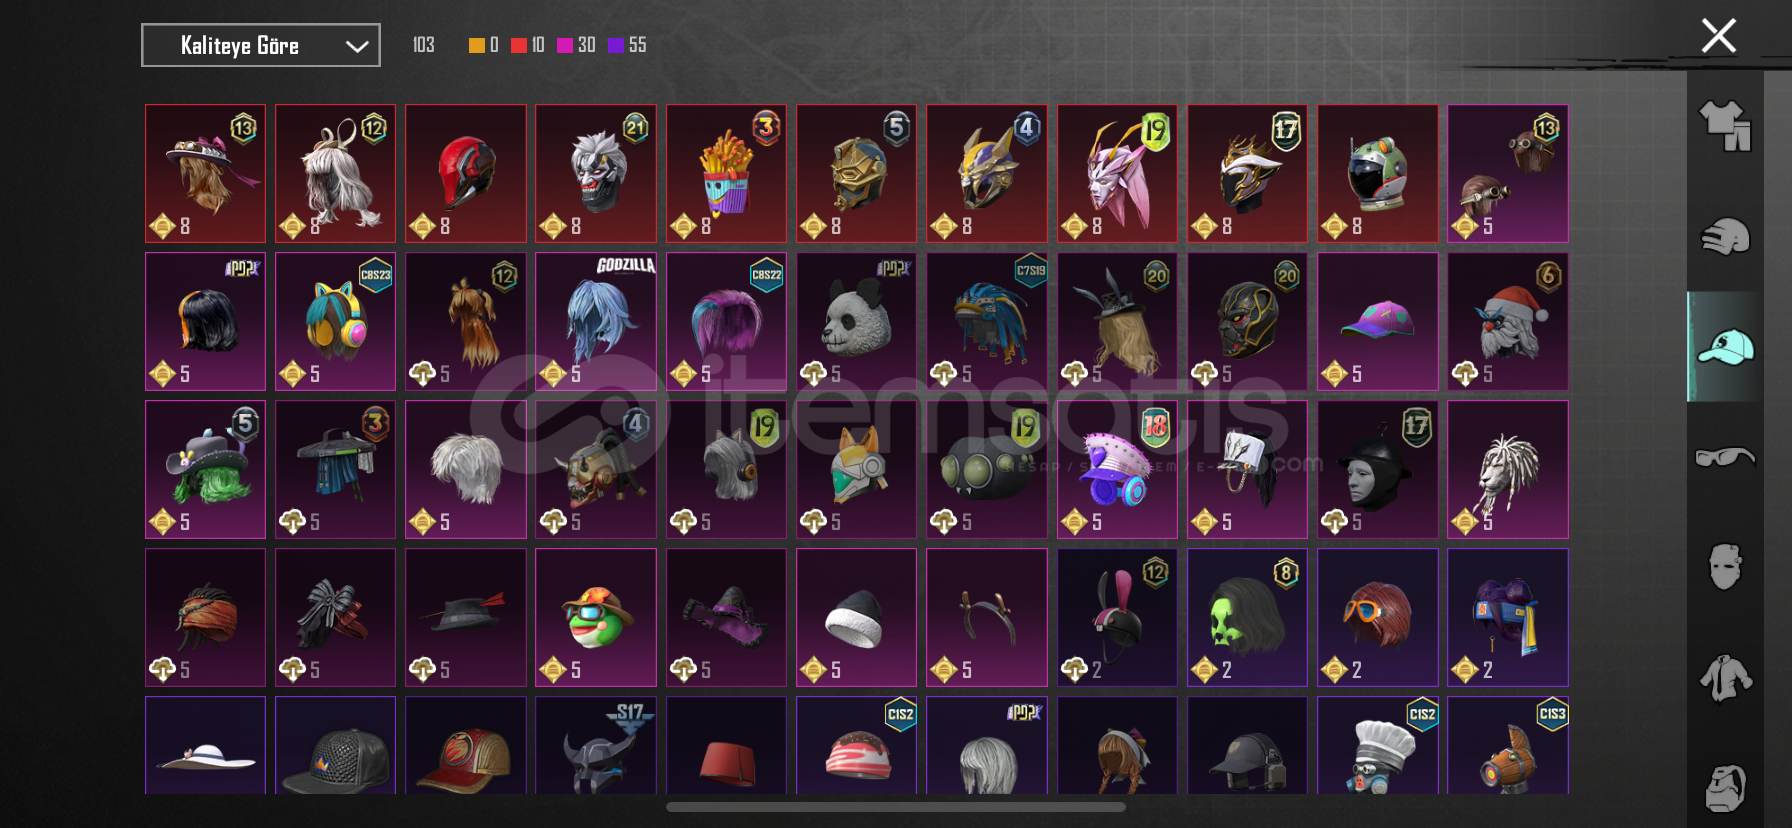Screen dimensions: 1792x828
Task: Open the backpack category icon
Action: (x=1725, y=788)
